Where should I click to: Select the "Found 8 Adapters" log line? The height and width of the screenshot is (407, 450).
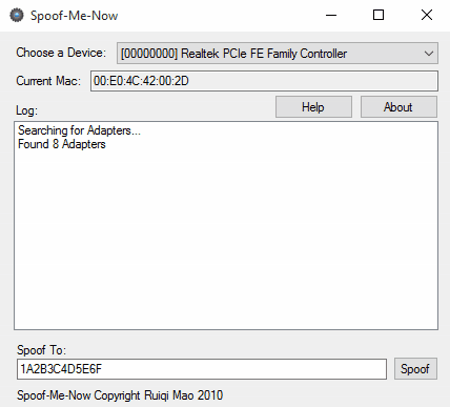point(62,144)
